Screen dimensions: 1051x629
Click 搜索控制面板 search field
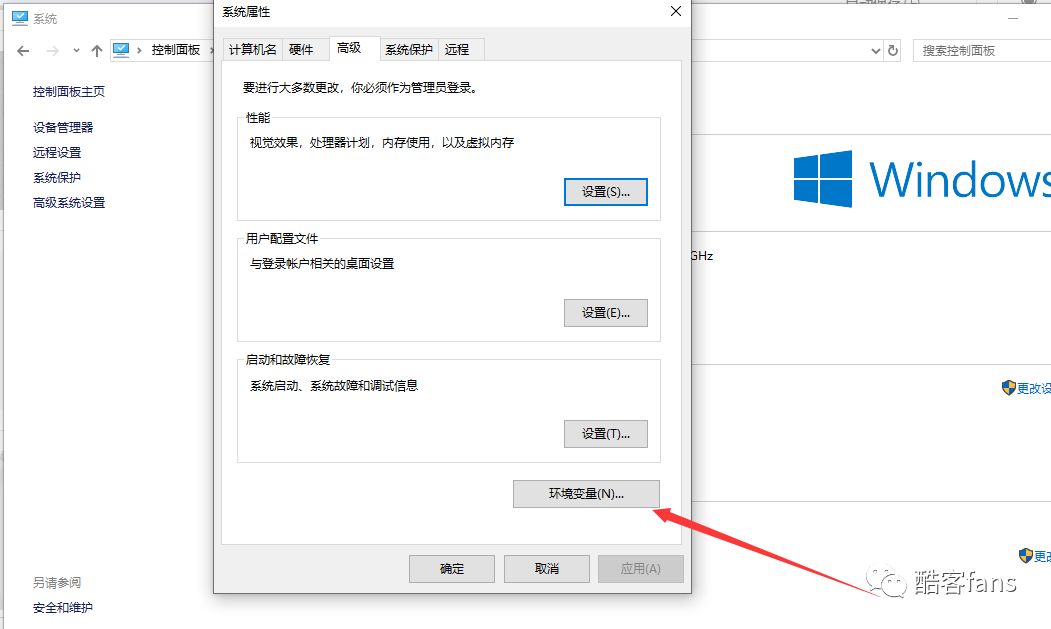pos(982,51)
